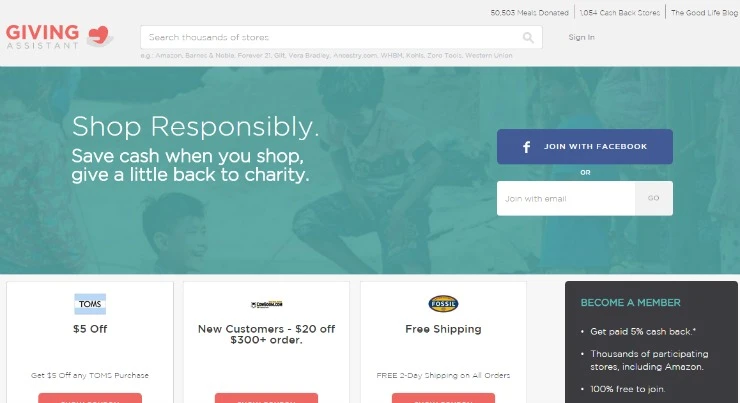
Task: Open the Sign In link
Action: (581, 37)
